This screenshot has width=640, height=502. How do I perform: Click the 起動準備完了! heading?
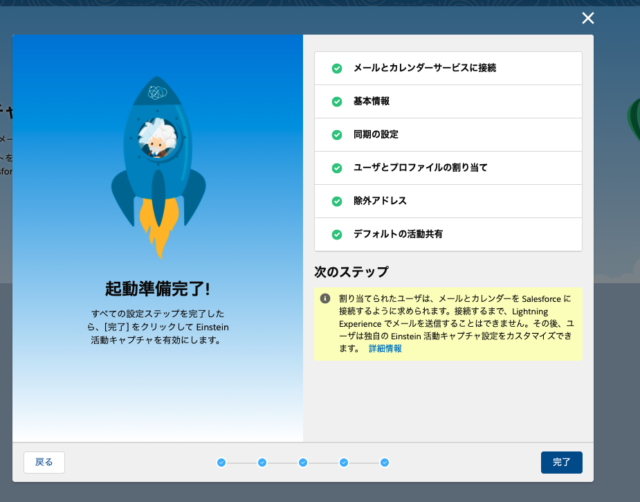pos(158,289)
